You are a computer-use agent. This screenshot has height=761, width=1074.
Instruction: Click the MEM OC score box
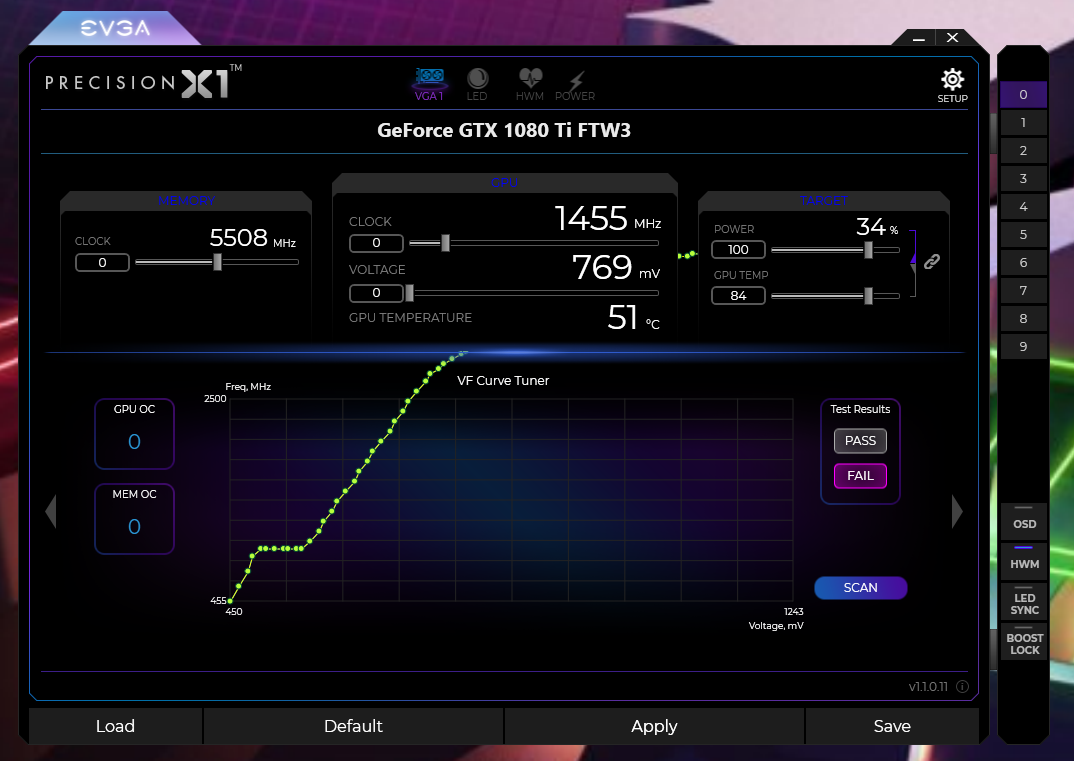click(134, 519)
